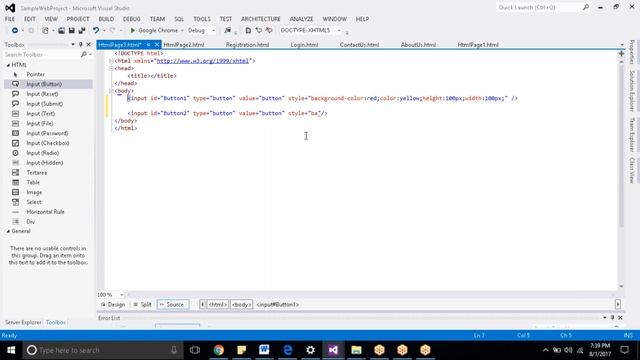The image size is (640, 360).
Task: Open the TOOLS menu
Action: pos(202,19)
